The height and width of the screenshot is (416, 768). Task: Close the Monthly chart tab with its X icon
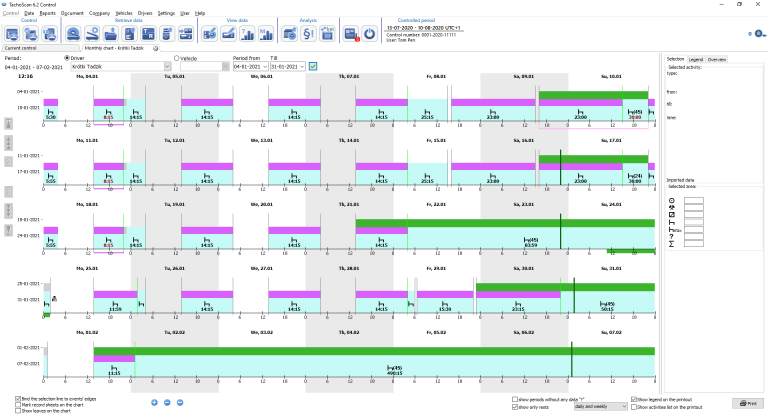pyautogui.click(x=154, y=47)
